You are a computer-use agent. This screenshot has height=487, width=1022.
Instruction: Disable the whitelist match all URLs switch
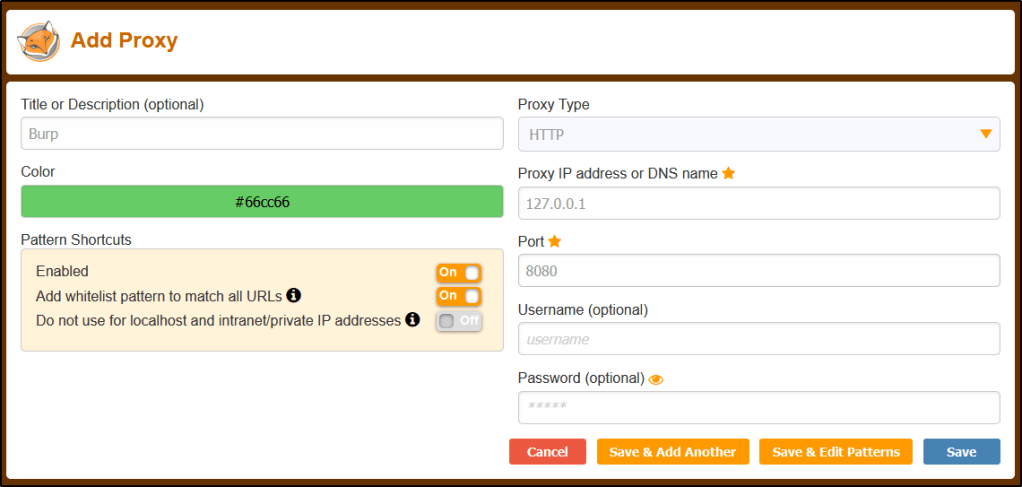coord(459,296)
